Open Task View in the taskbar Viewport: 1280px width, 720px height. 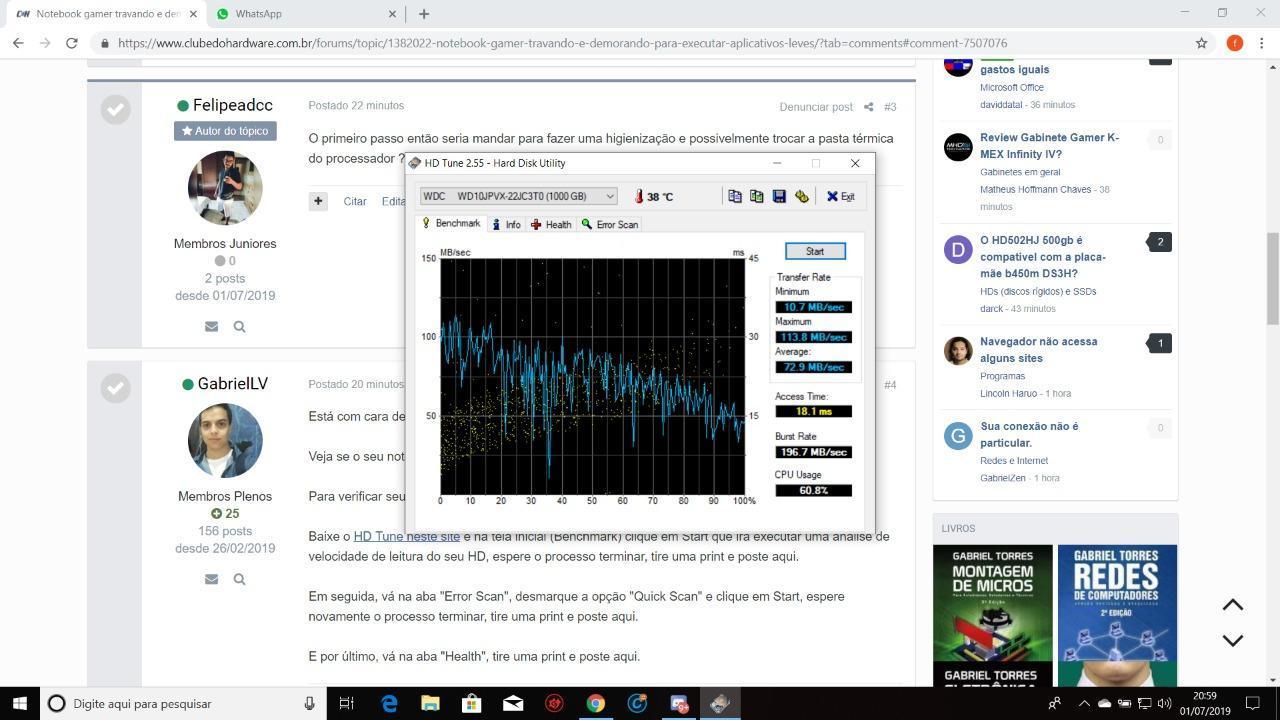pos(346,703)
